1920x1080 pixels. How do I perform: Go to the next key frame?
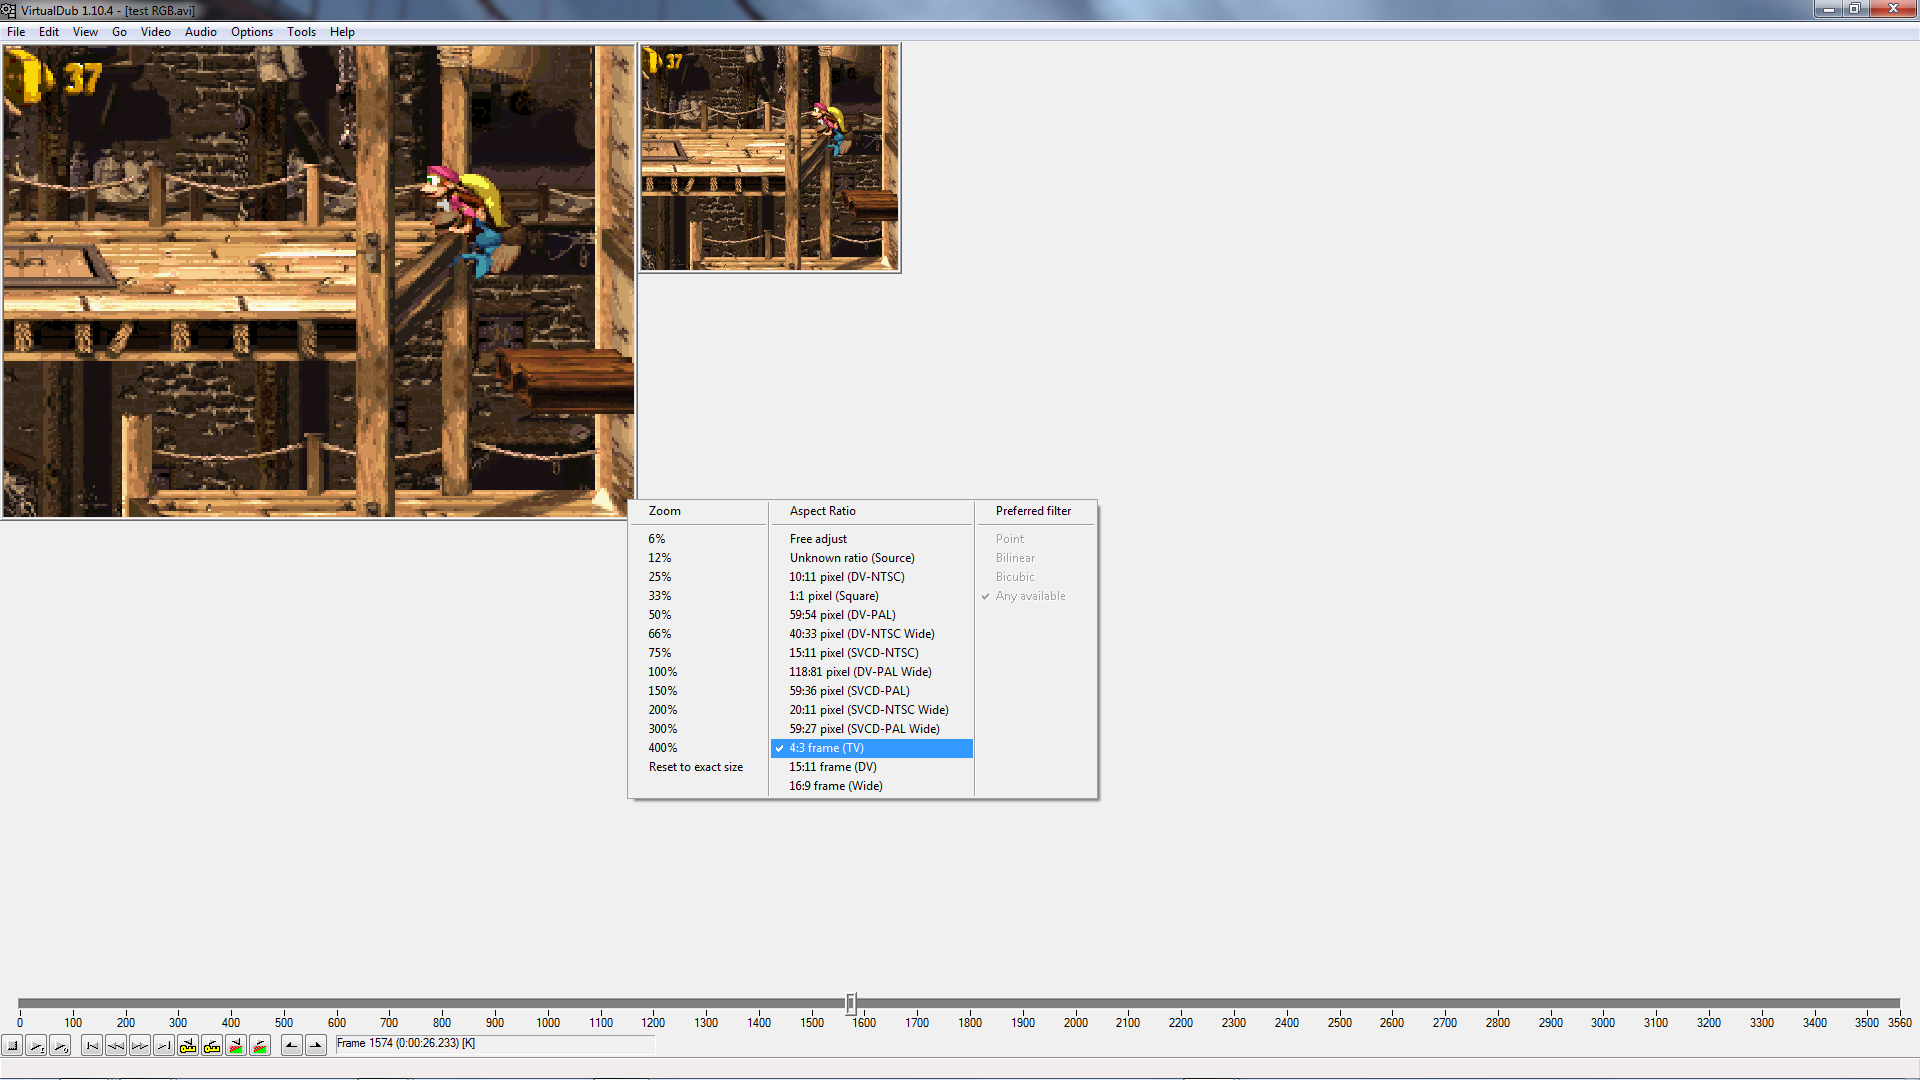(x=212, y=1045)
